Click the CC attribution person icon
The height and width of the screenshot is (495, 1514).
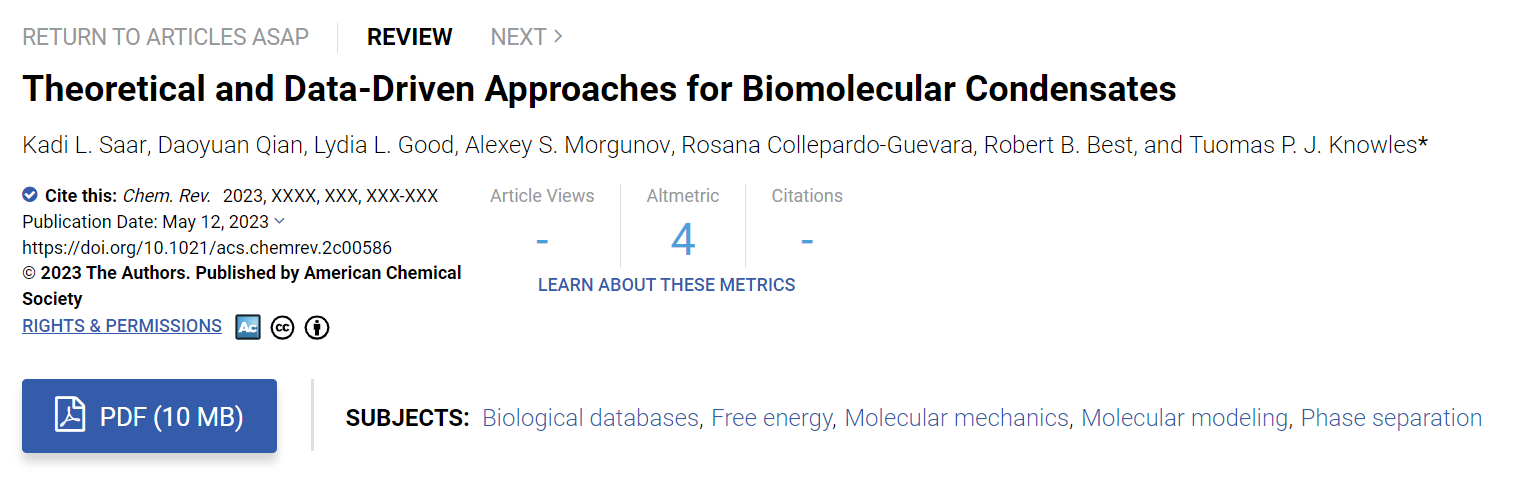[317, 327]
